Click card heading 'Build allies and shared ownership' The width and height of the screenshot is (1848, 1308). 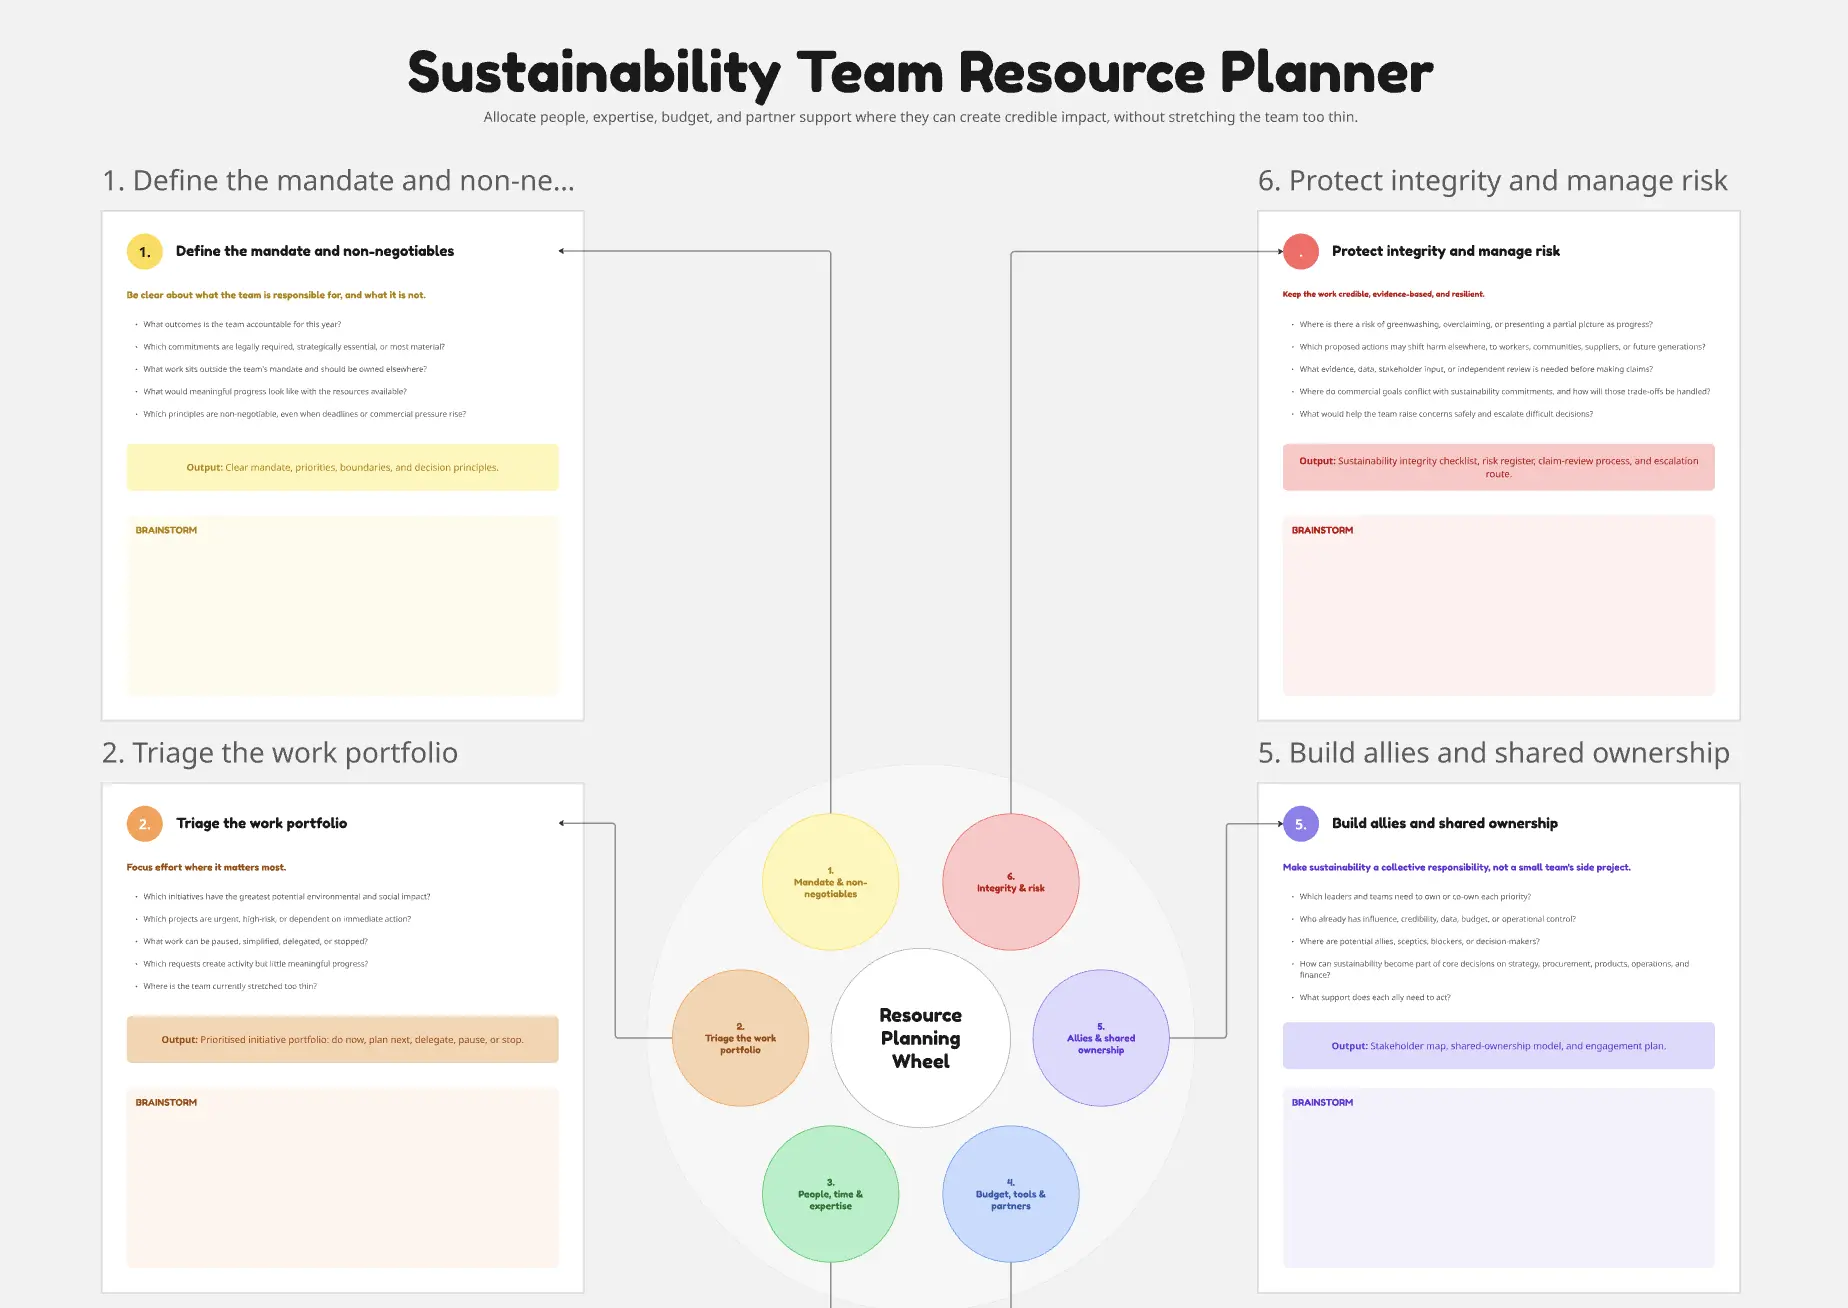tap(1445, 823)
